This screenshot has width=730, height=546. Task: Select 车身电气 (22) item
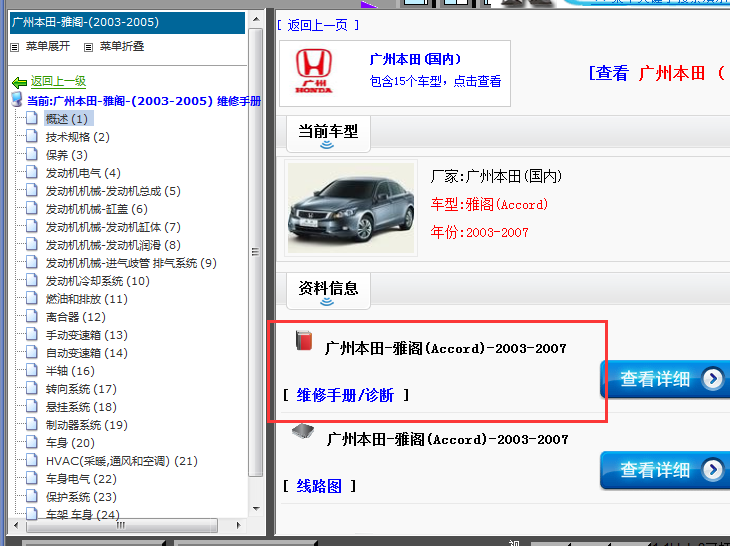click(x=81, y=479)
